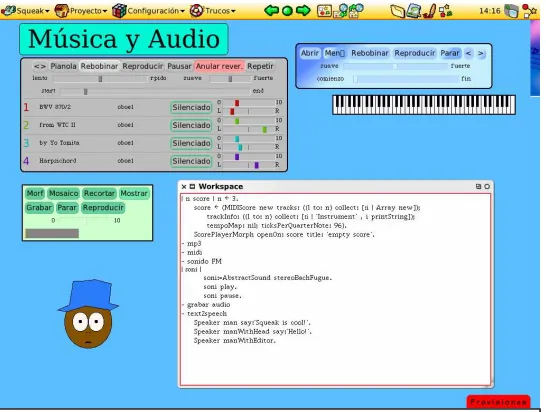
Task: Click Reproducir in the green recorder
Action: pyautogui.click(x=103, y=208)
